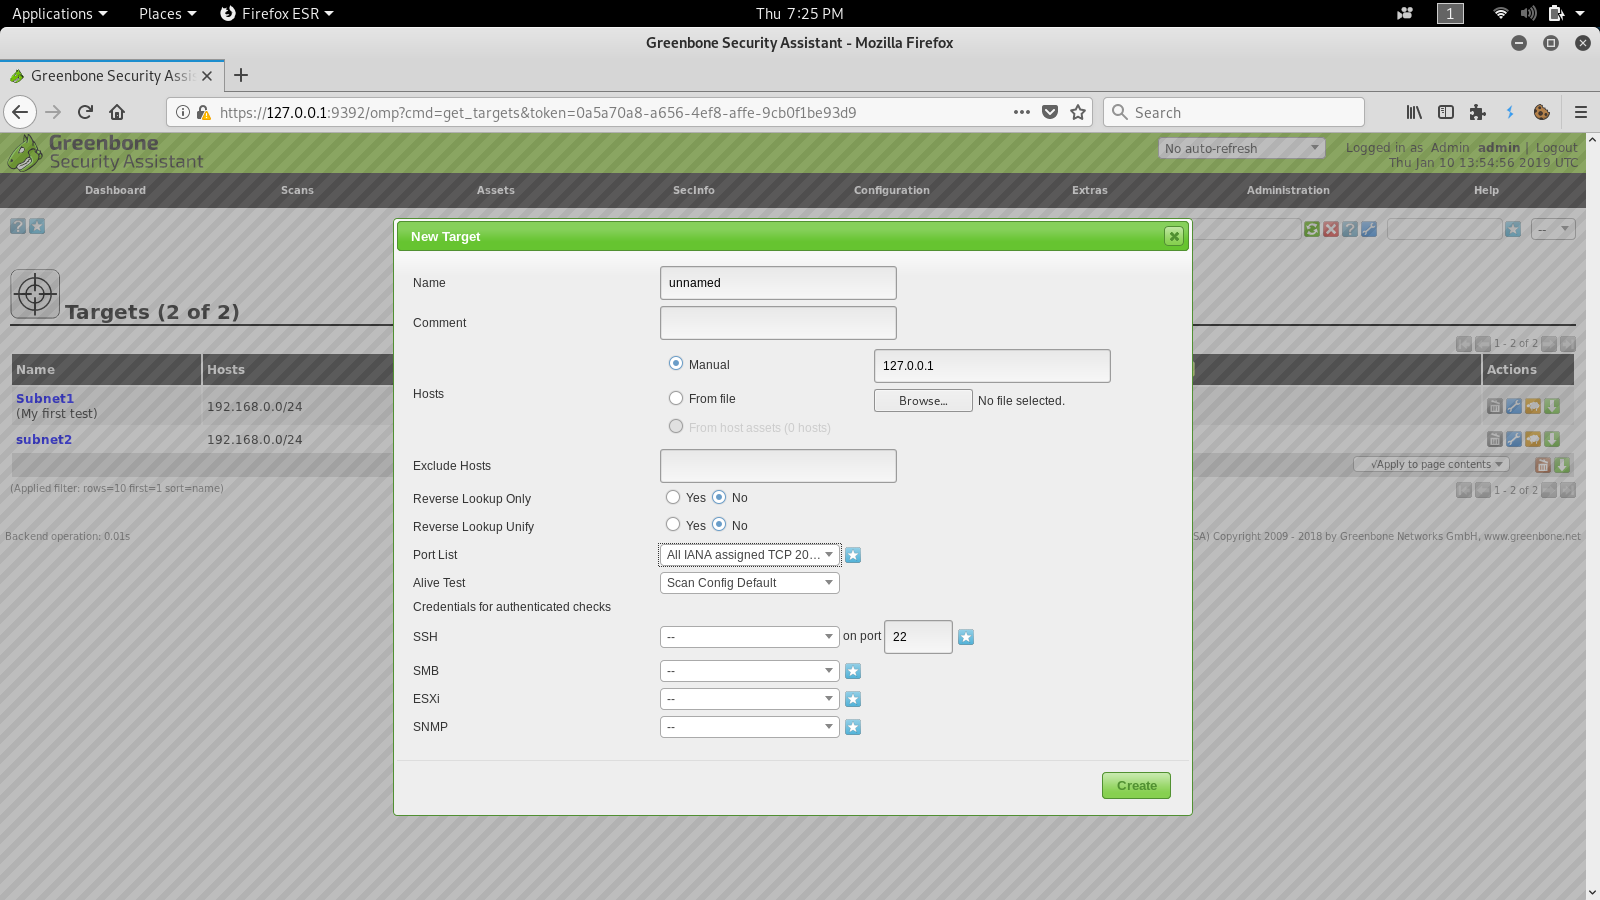The image size is (1600, 900).
Task: Open the ESXi credential dropdown
Action: coord(750,699)
